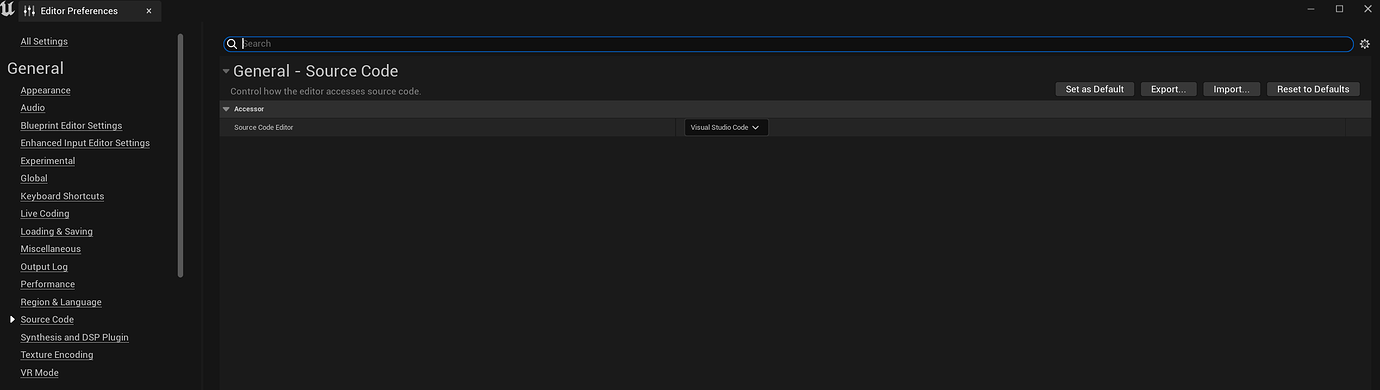Image resolution: width=1380 pixels, height=390 pixels.
Task: Open Appearance settings
Action: (45, 90)
